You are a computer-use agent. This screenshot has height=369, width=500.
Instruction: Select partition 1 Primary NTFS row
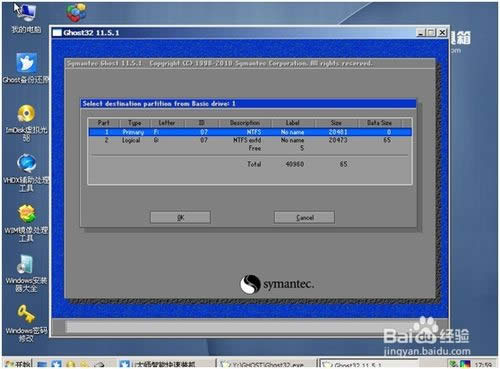(x=250, y=132)
